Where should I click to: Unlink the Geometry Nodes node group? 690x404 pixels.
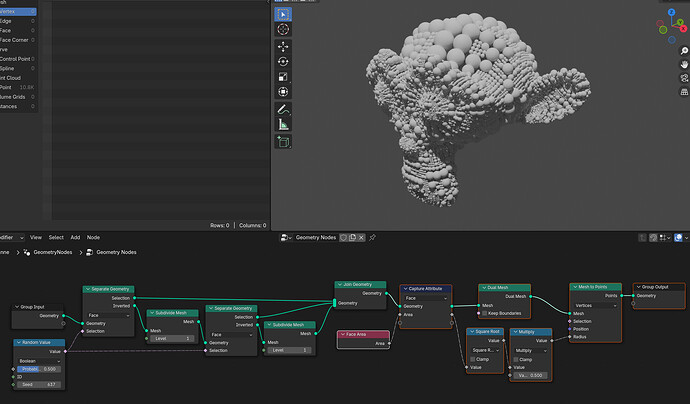[x=361, y=238]
